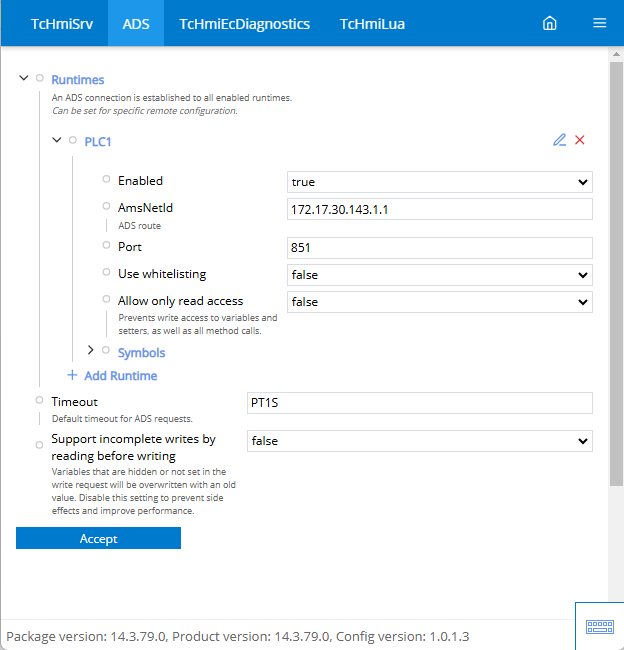The width and height of the screenshot is (624, 650).
Task: Select the ADS tab
Action: click(x=136, y=24)
